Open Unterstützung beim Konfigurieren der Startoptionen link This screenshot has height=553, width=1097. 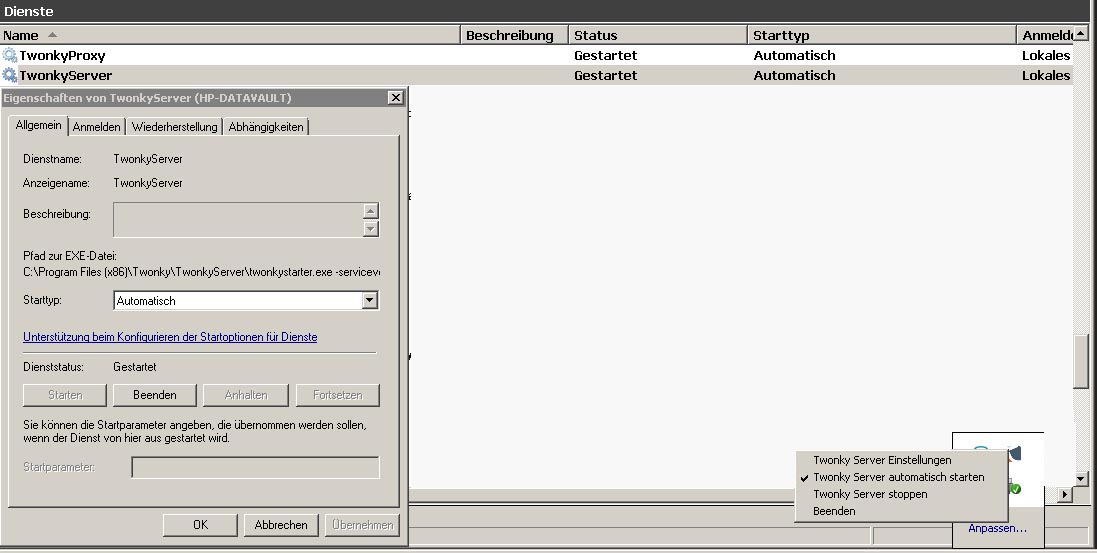[x=170, y=337]
